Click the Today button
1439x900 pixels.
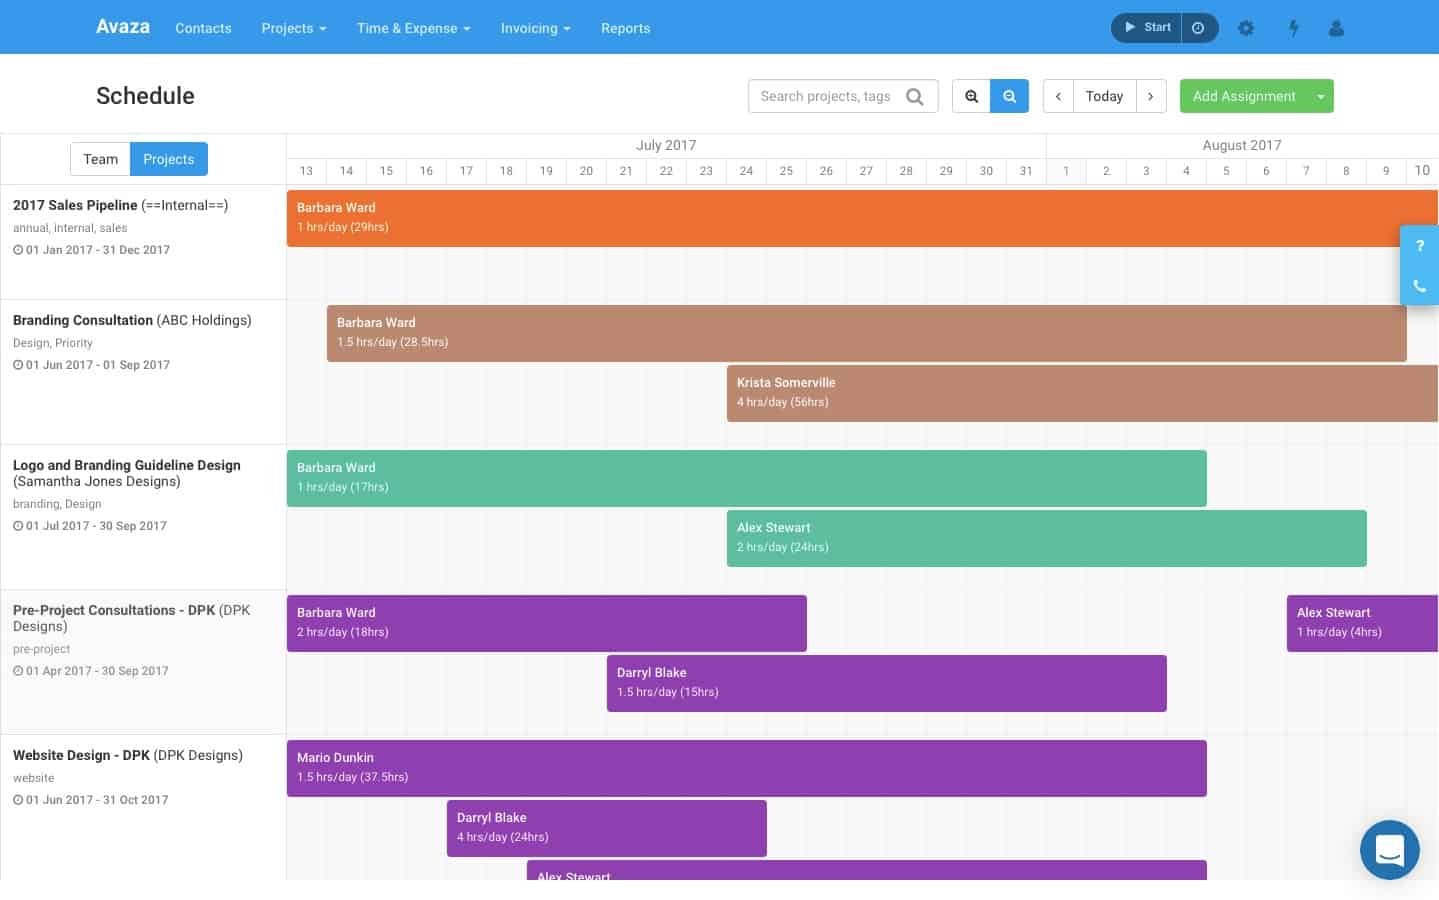[1104, 96]
